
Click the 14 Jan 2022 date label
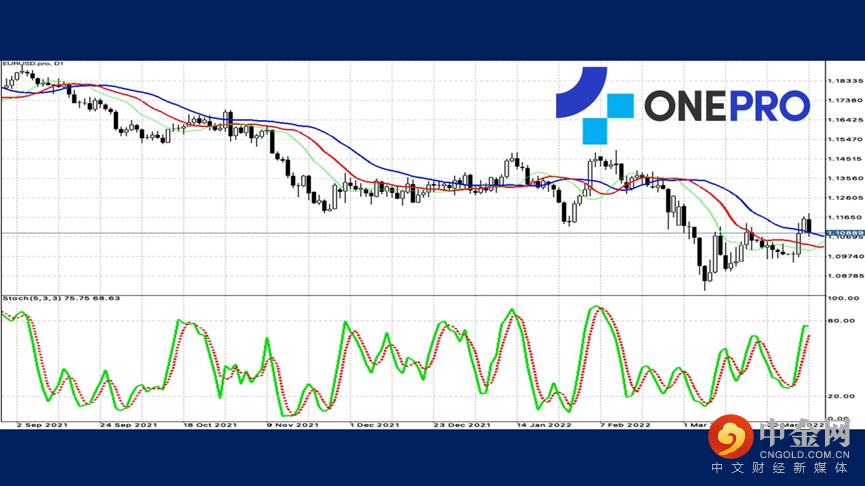544,425
